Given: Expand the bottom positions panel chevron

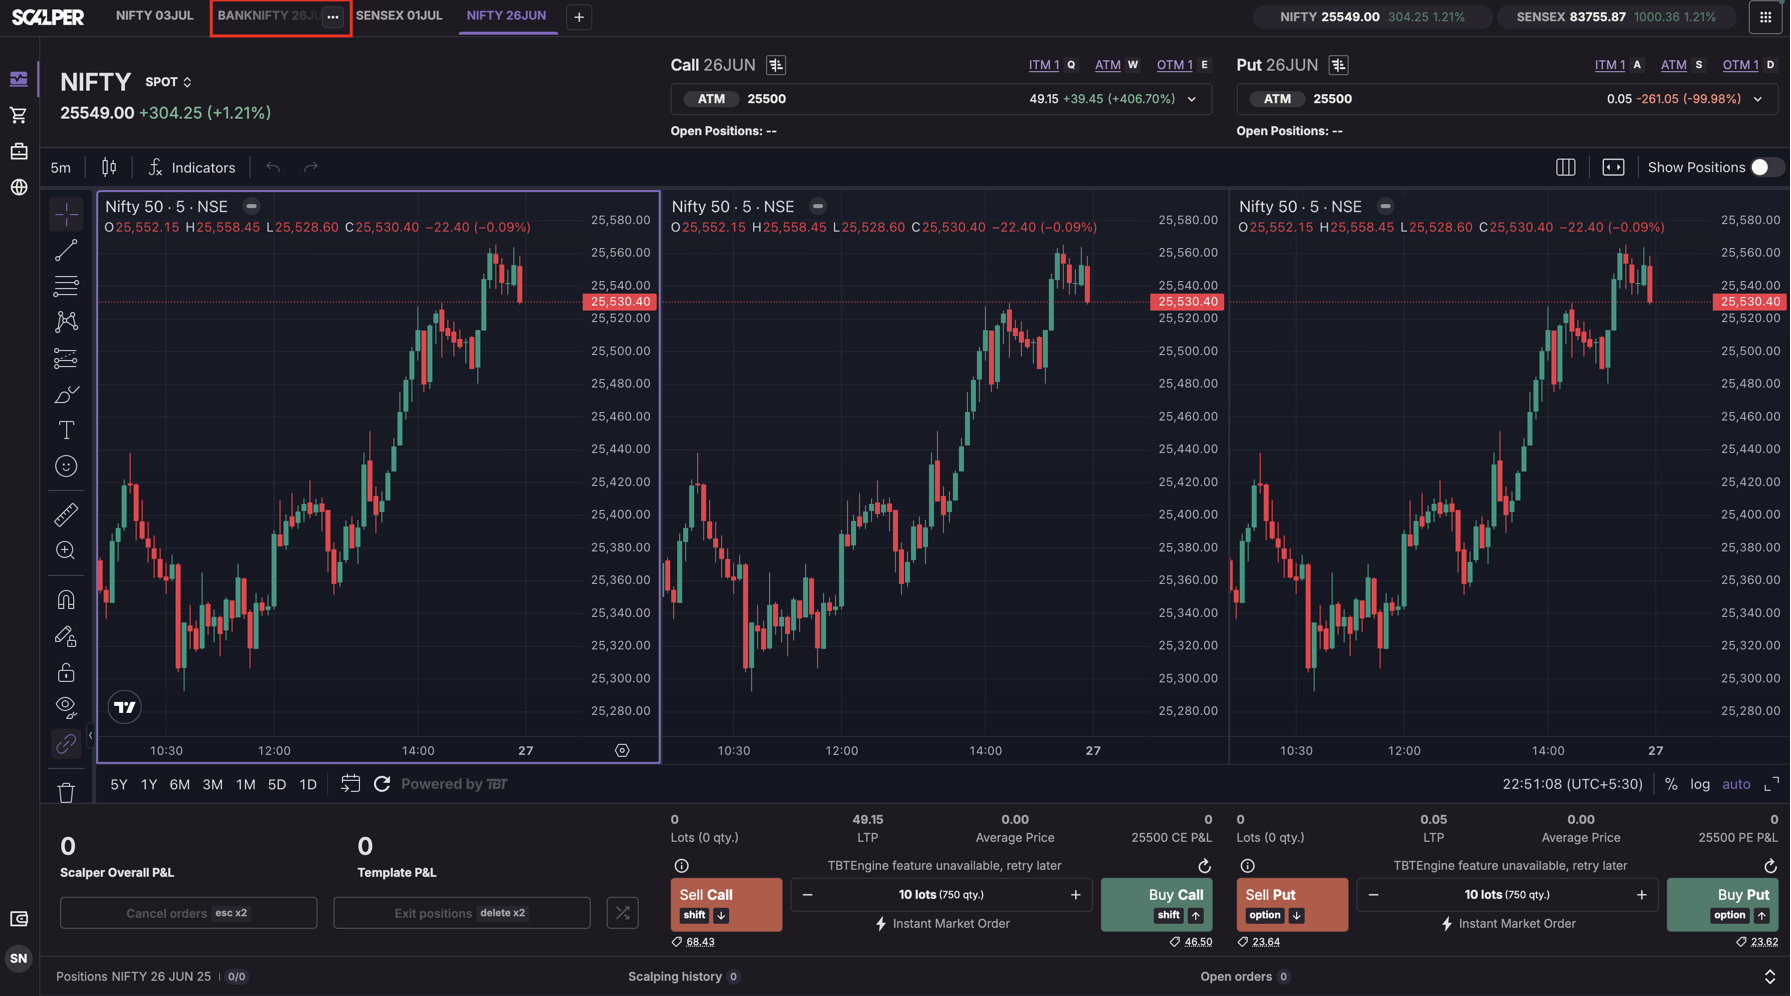Looking at the screenshot, I should click(1769, 976).
